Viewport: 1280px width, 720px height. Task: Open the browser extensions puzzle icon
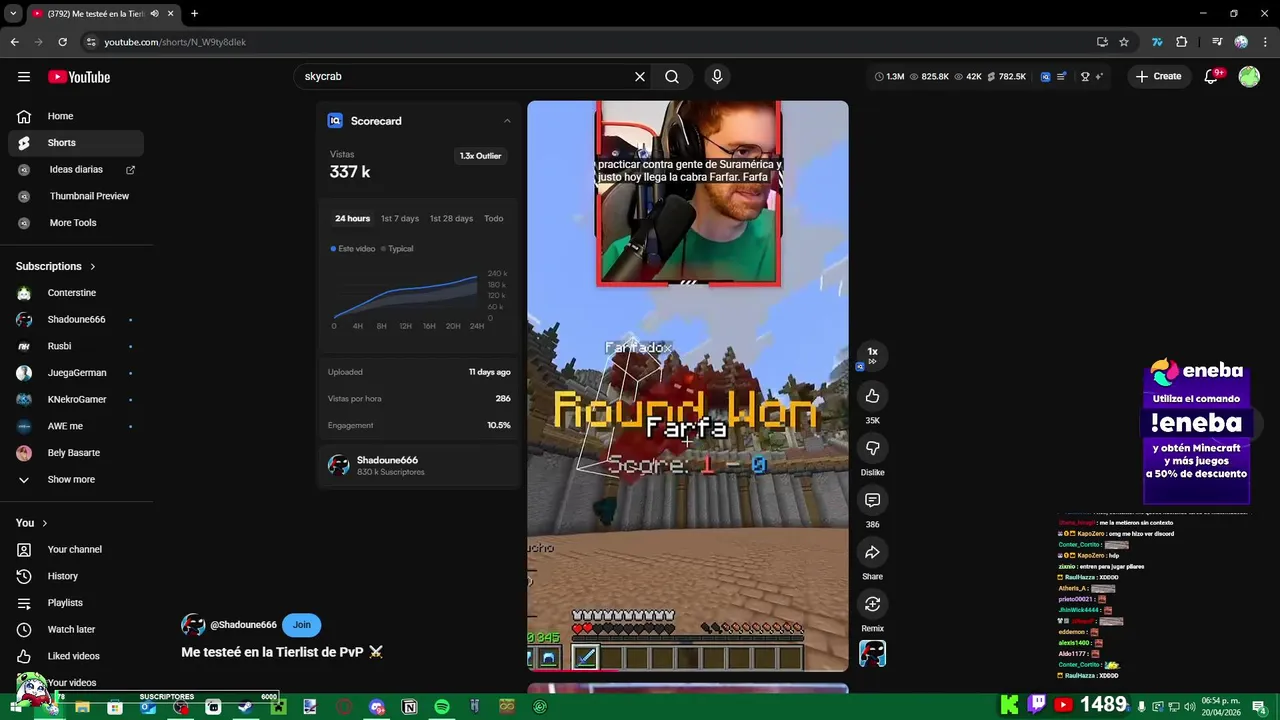coord(1182,42)
